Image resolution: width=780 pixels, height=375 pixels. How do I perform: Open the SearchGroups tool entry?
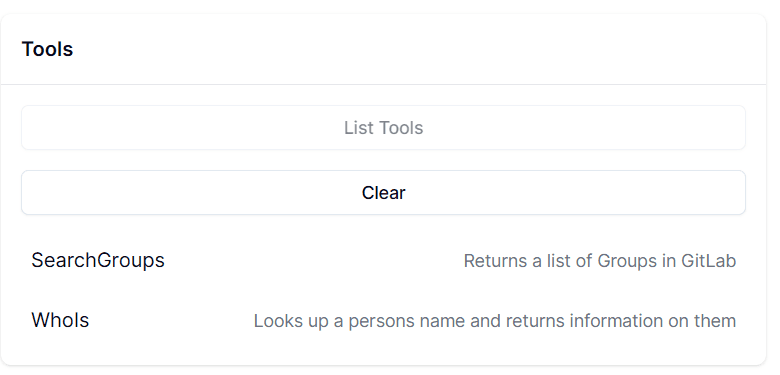[383, 261]
